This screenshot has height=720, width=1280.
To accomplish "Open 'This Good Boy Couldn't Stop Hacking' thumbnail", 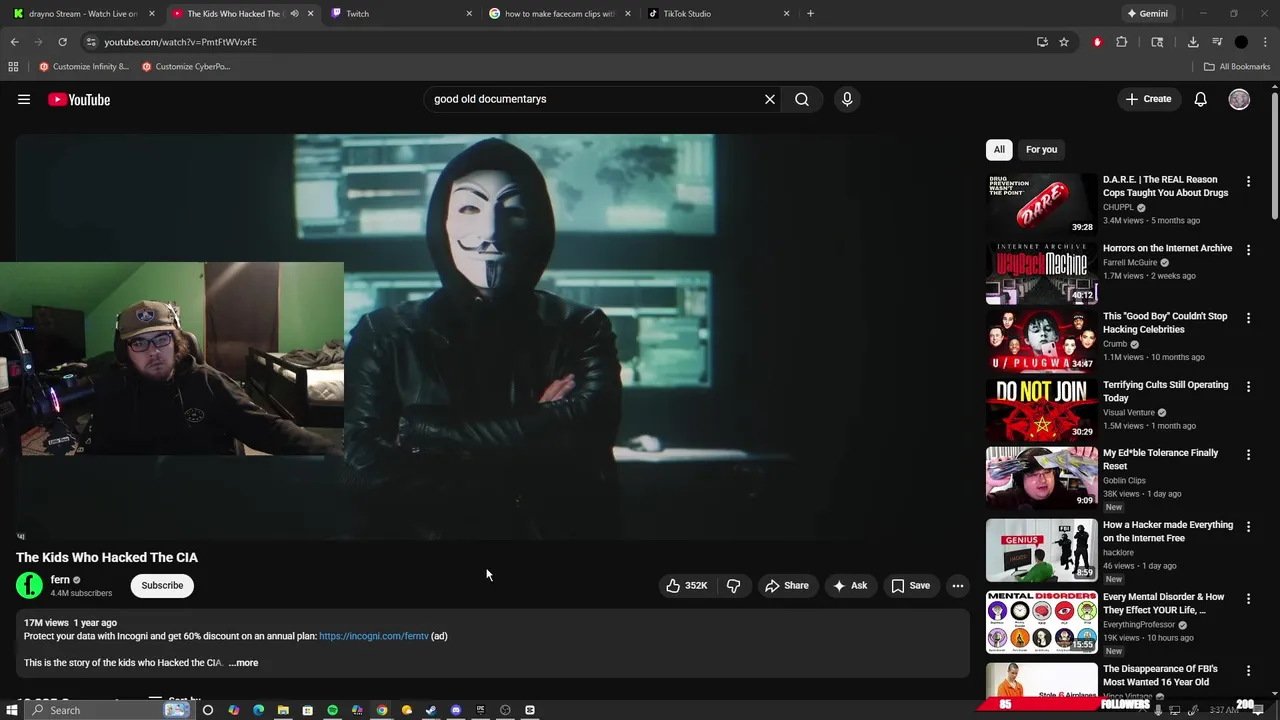I will click(1041, 340).
